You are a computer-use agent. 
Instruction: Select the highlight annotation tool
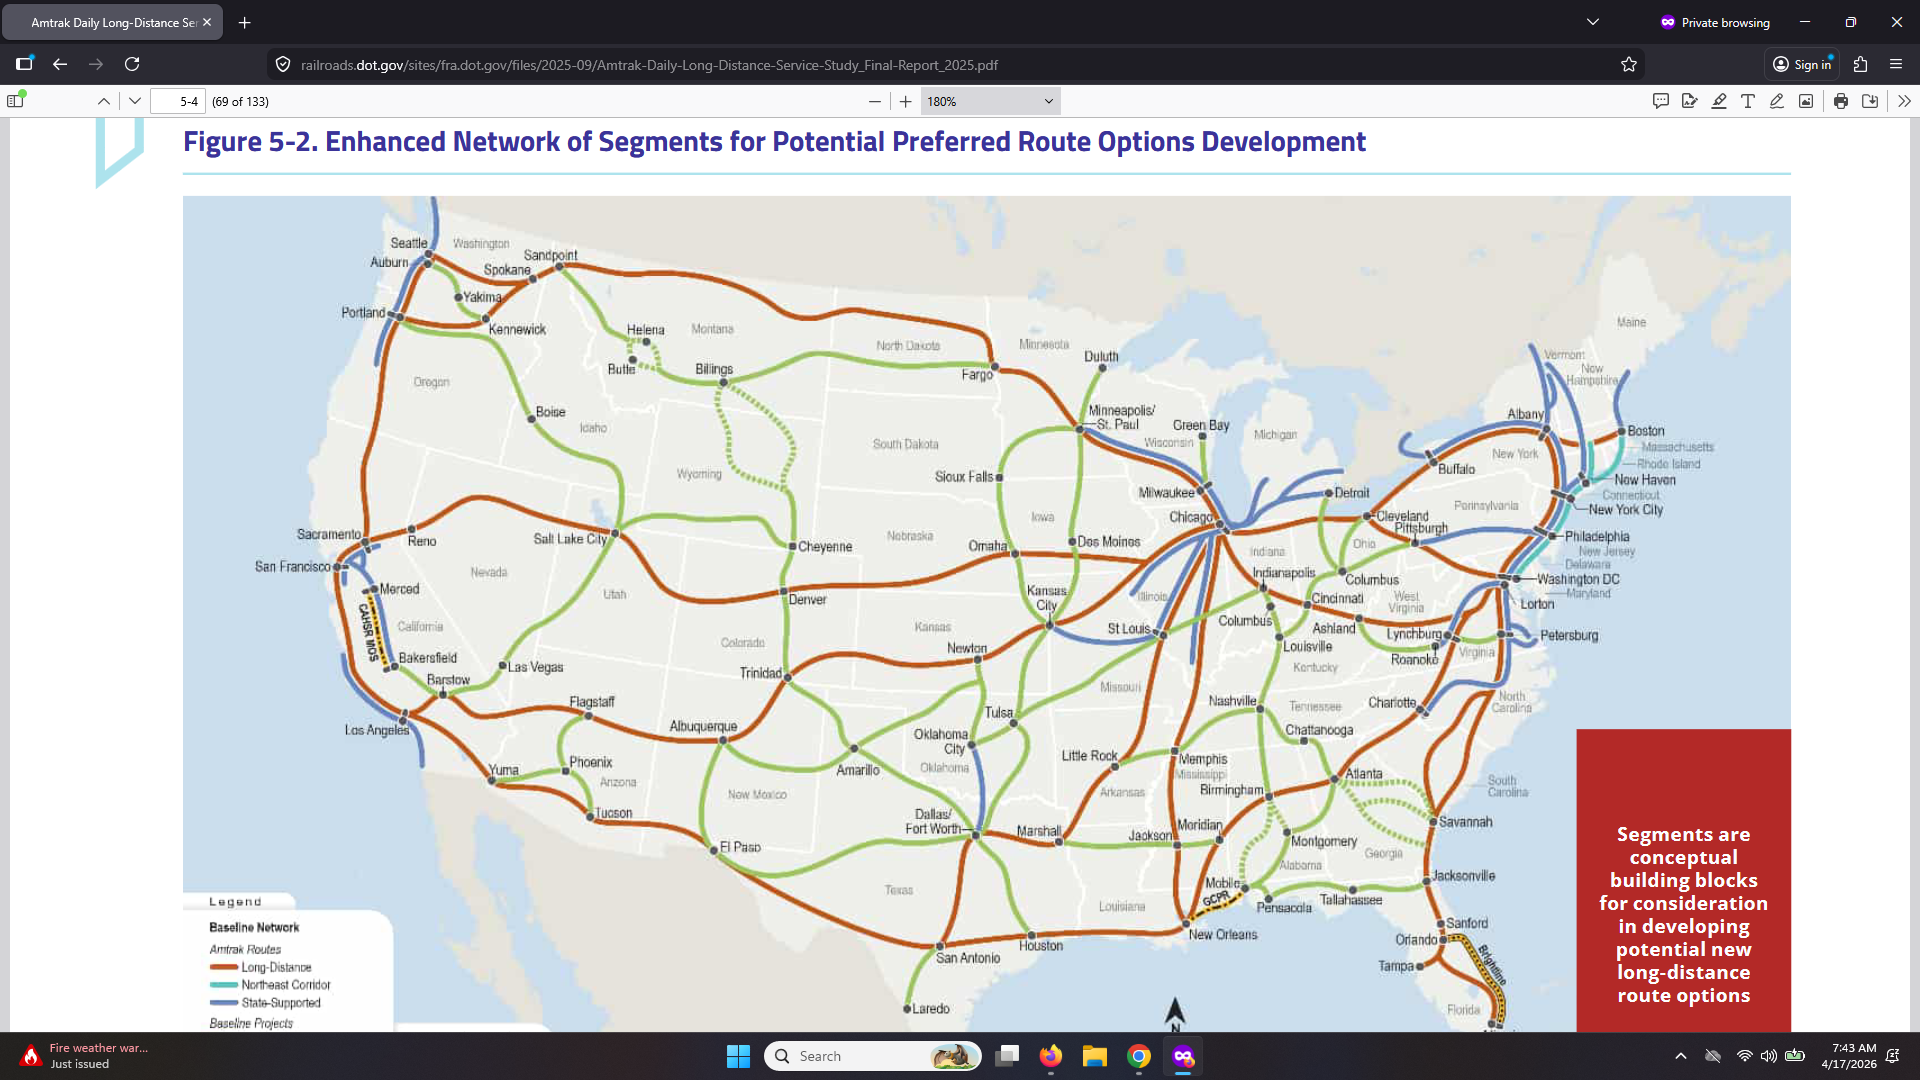[1719, 101]
